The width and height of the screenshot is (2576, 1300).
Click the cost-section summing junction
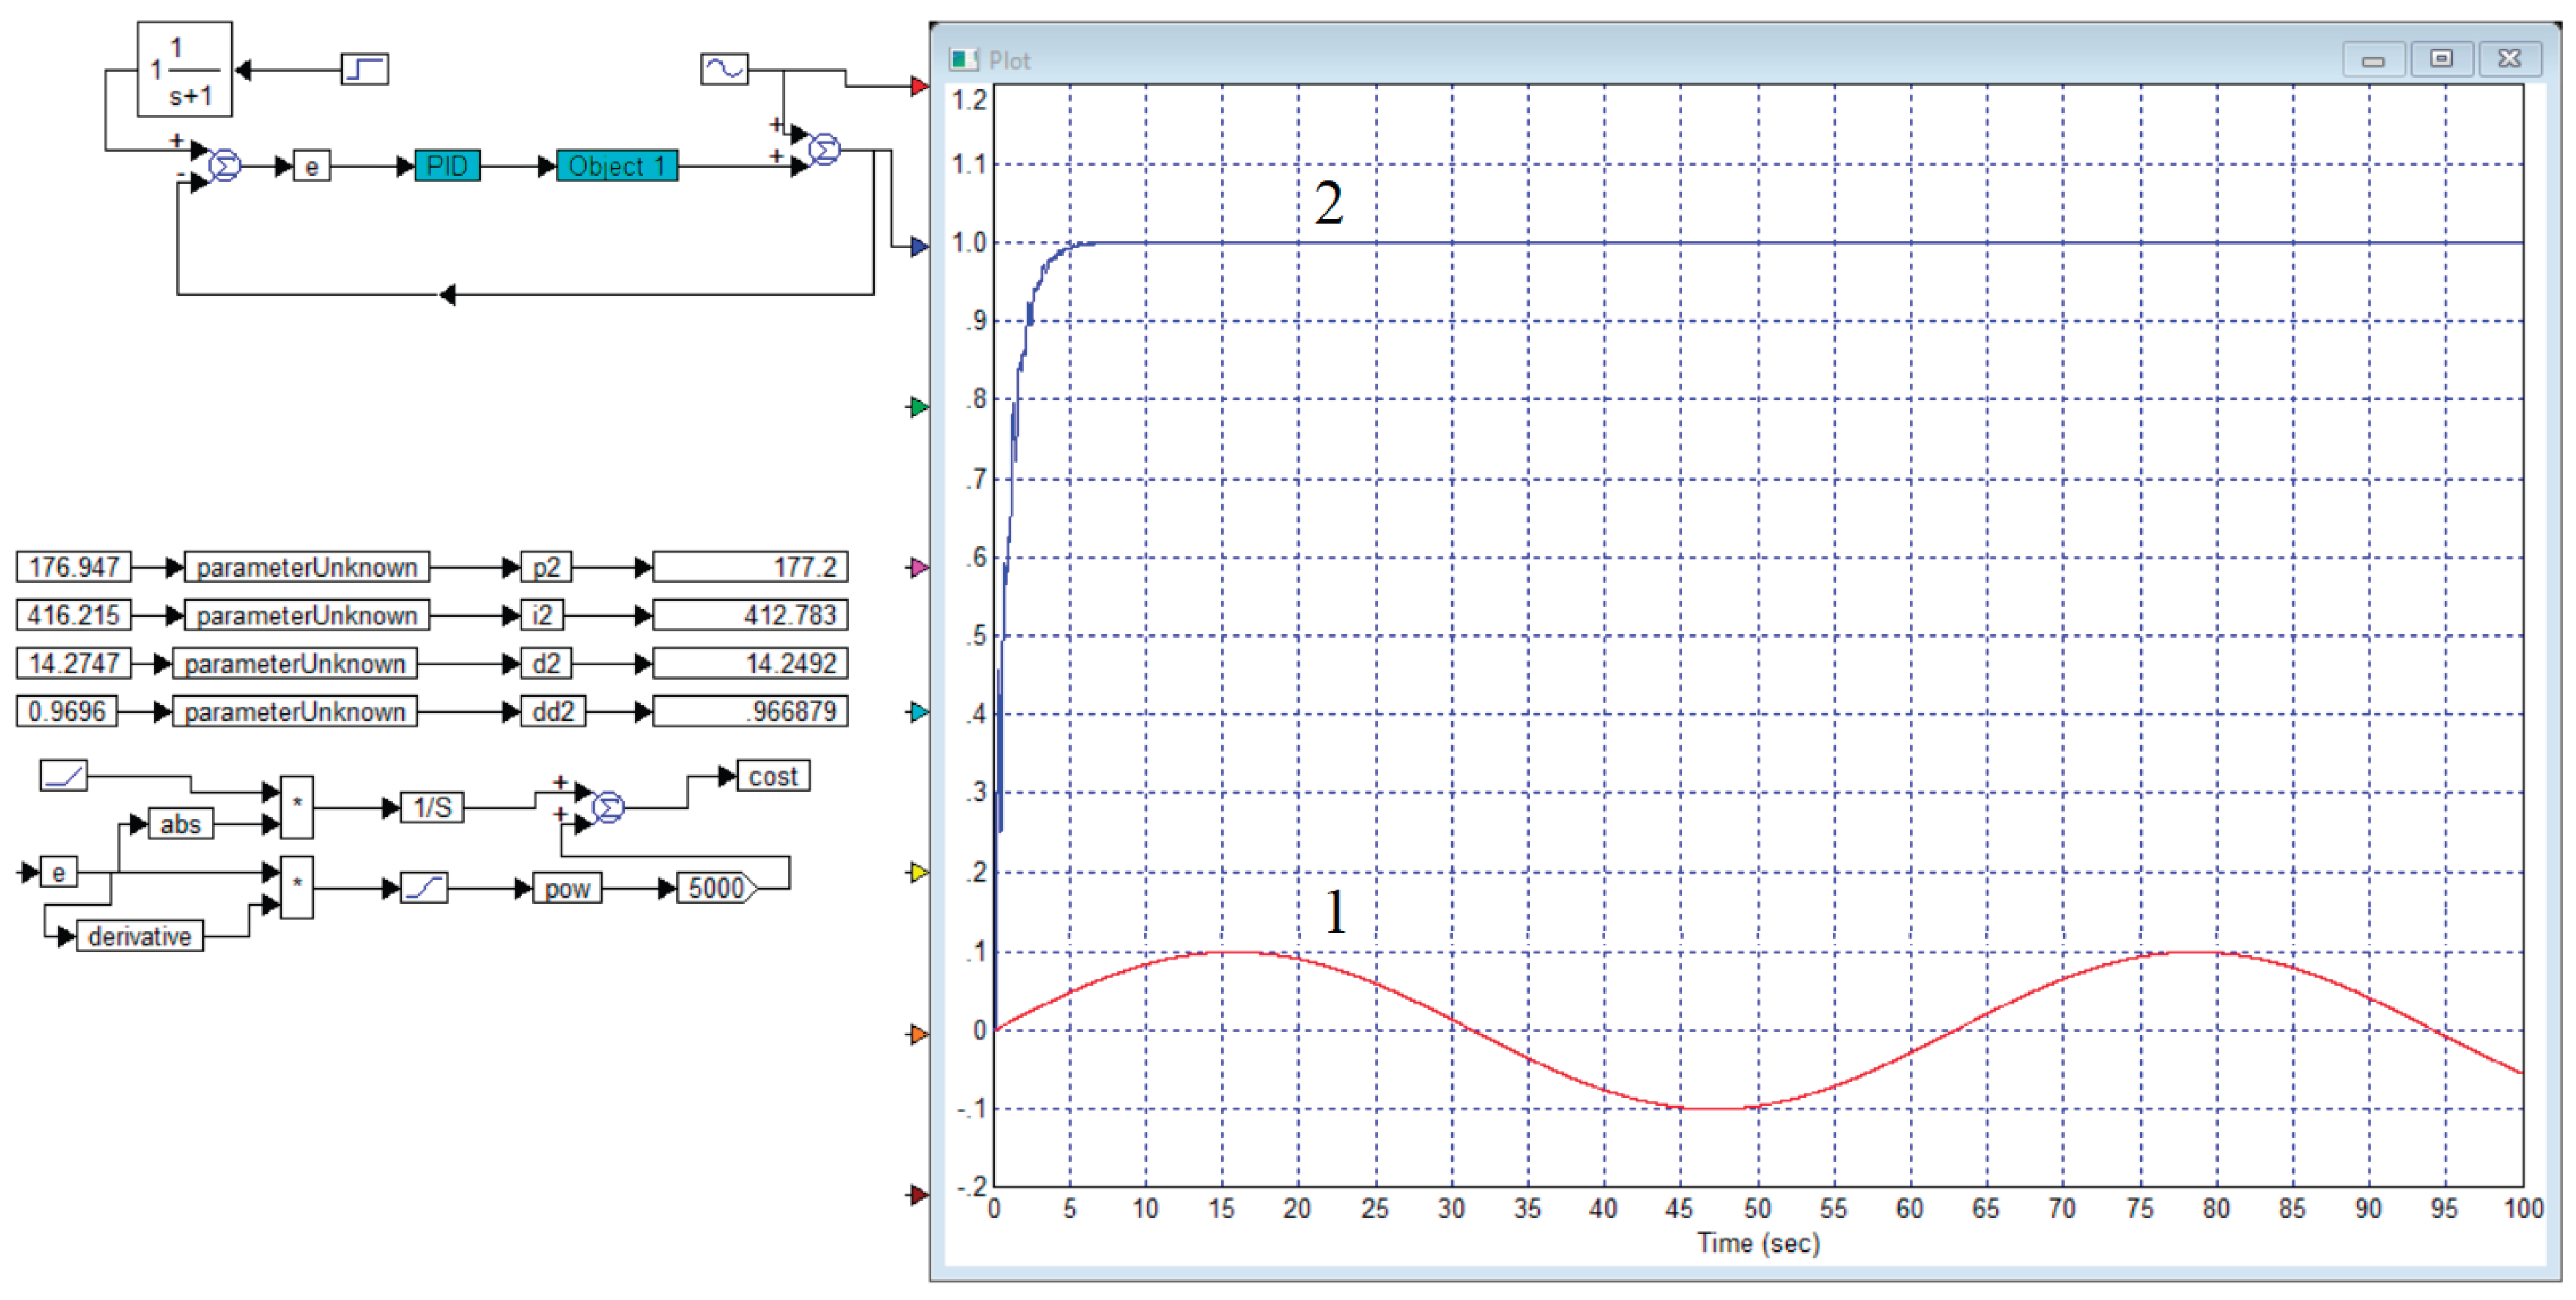(x=608, y=807)
